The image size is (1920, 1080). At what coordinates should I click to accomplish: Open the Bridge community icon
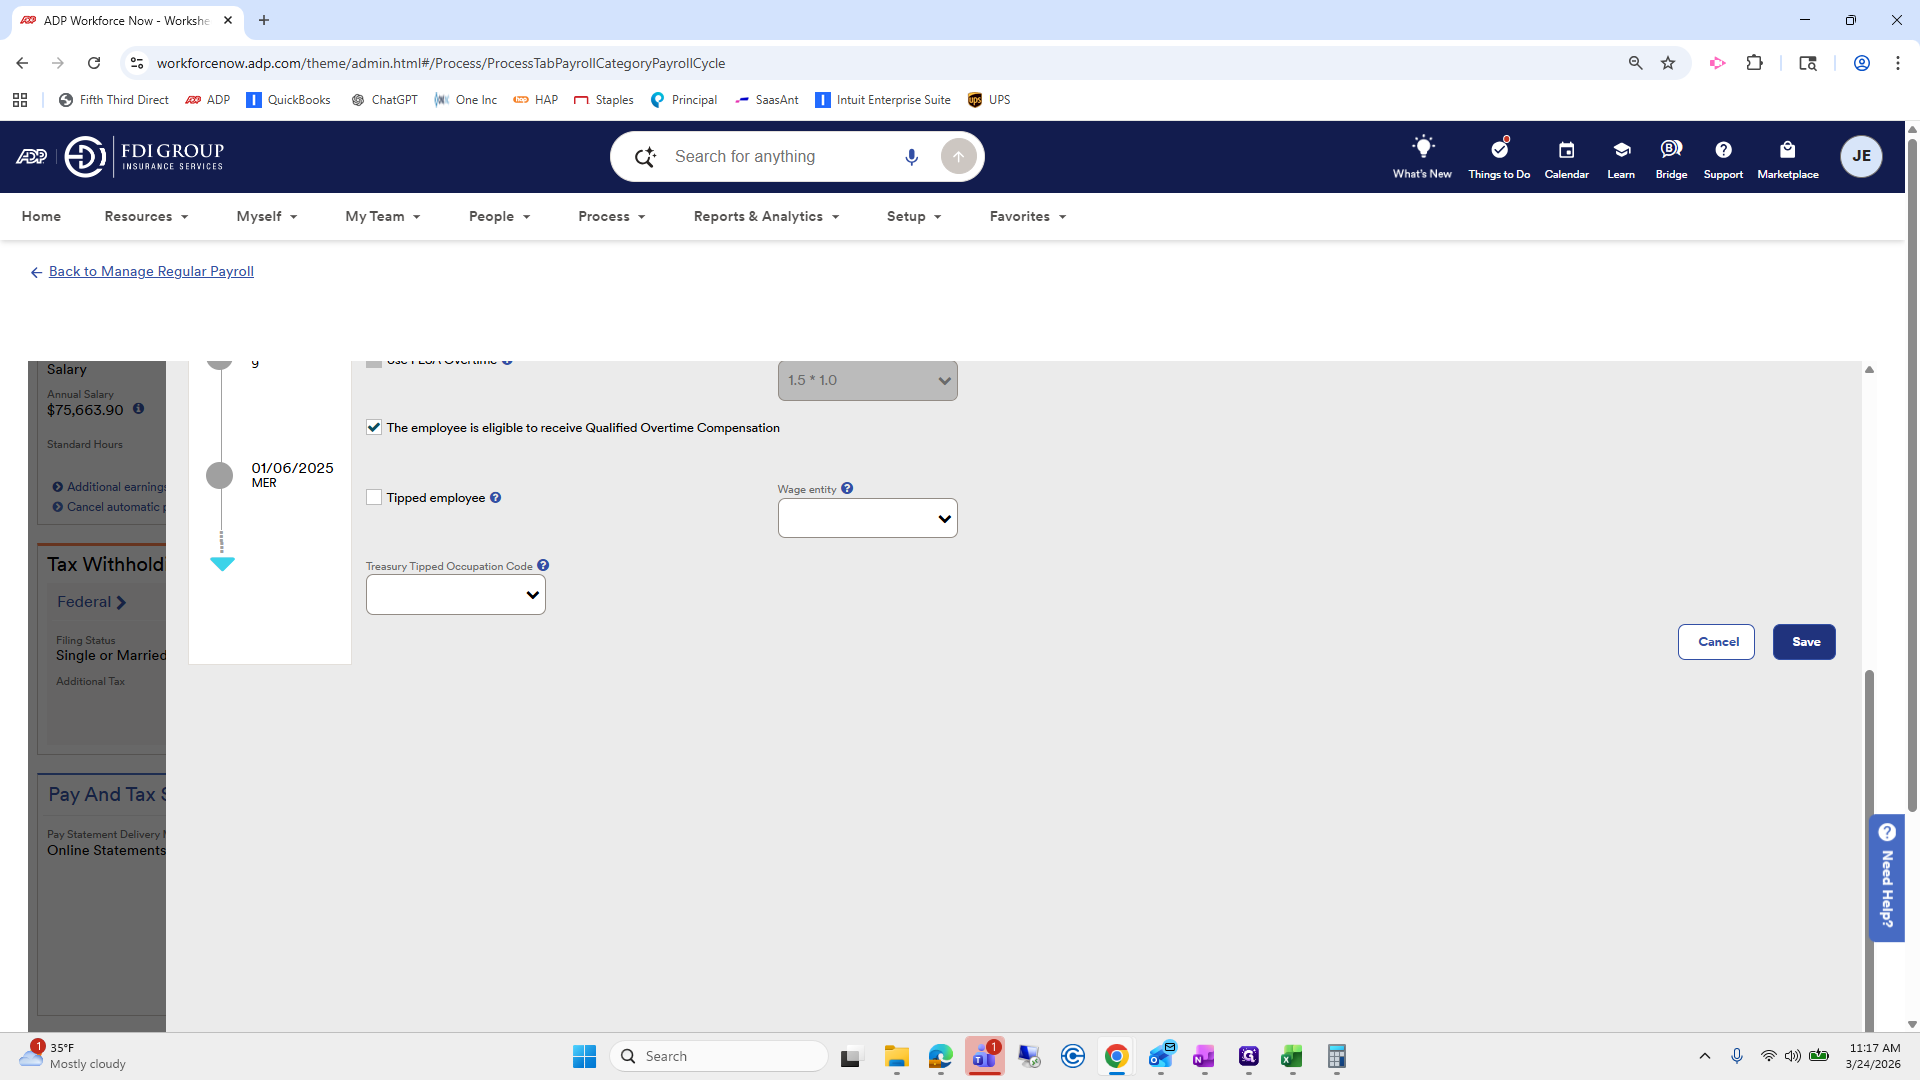[1671, 150]
